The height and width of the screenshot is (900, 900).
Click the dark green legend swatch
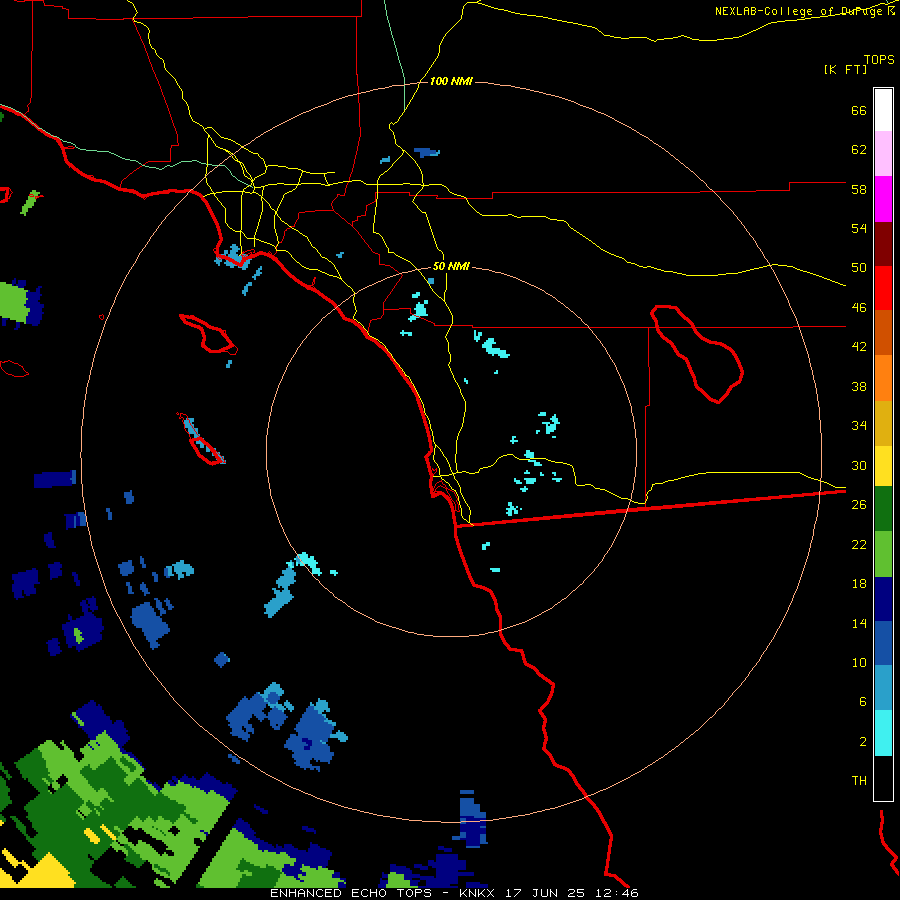pos(883,509)
